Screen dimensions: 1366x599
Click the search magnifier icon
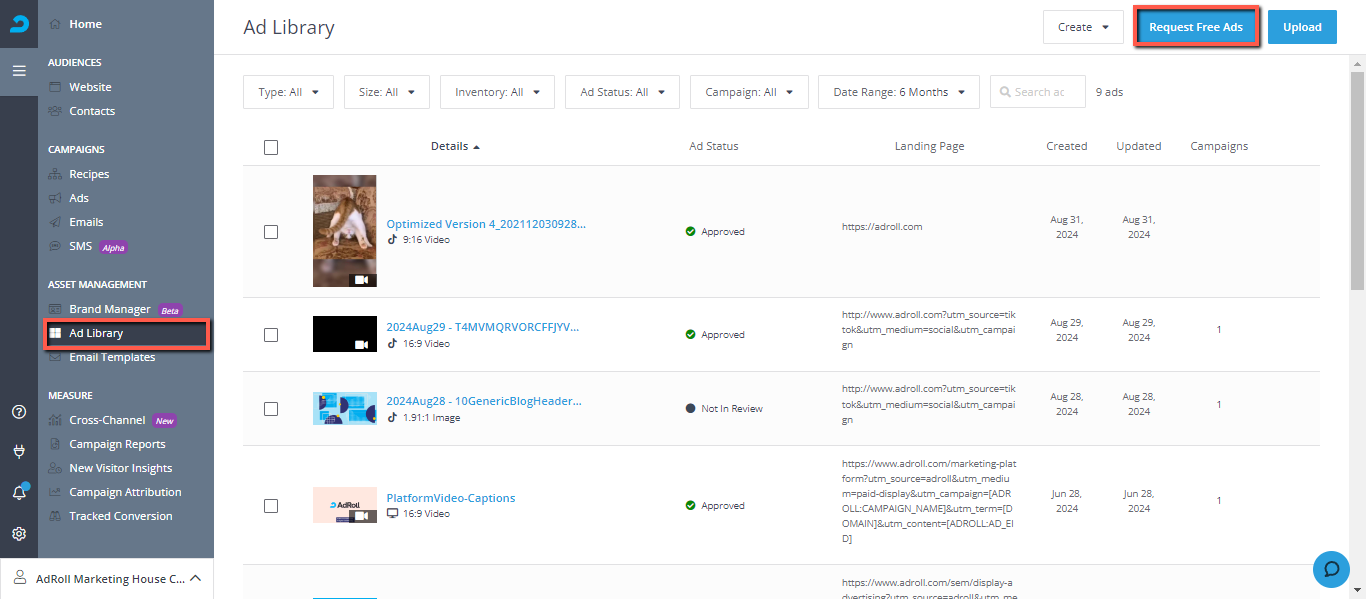(x=1004, y=92)
